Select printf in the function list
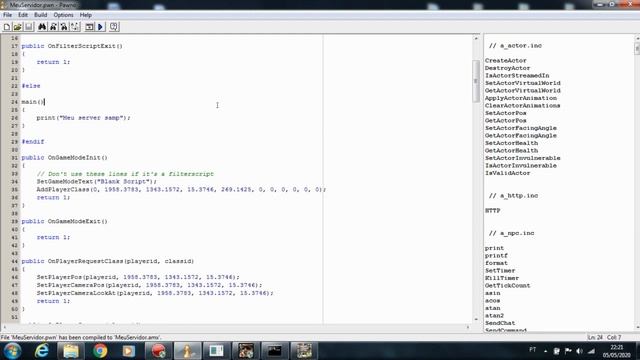 (496, 256)
